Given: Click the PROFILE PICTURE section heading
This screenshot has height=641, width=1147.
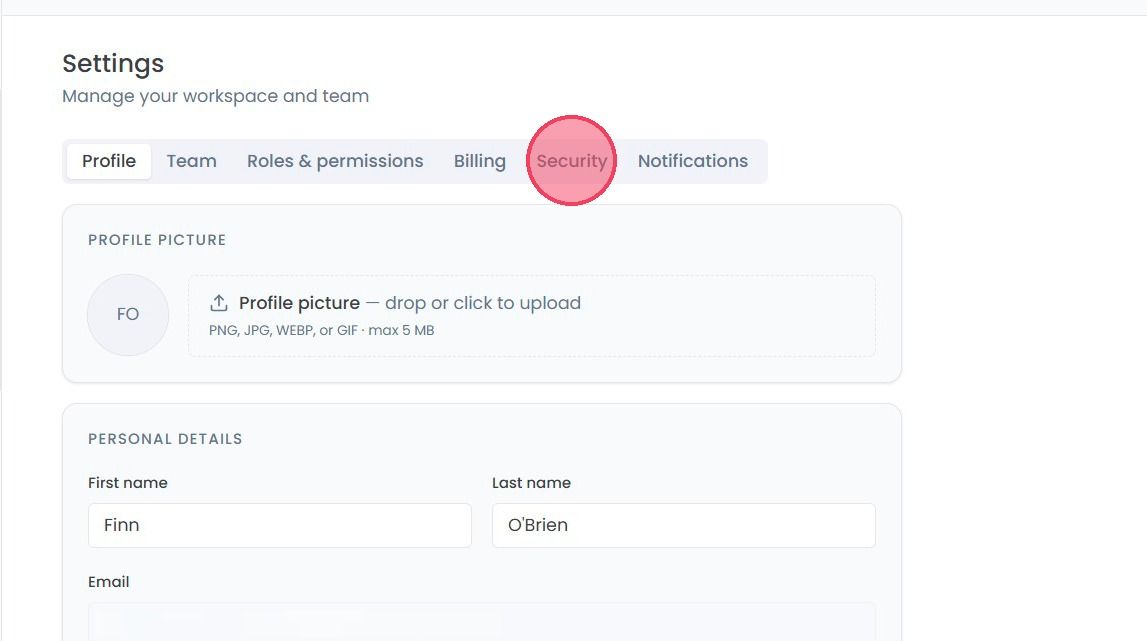Looking at the screenshot, I should (x=157, y=240).
